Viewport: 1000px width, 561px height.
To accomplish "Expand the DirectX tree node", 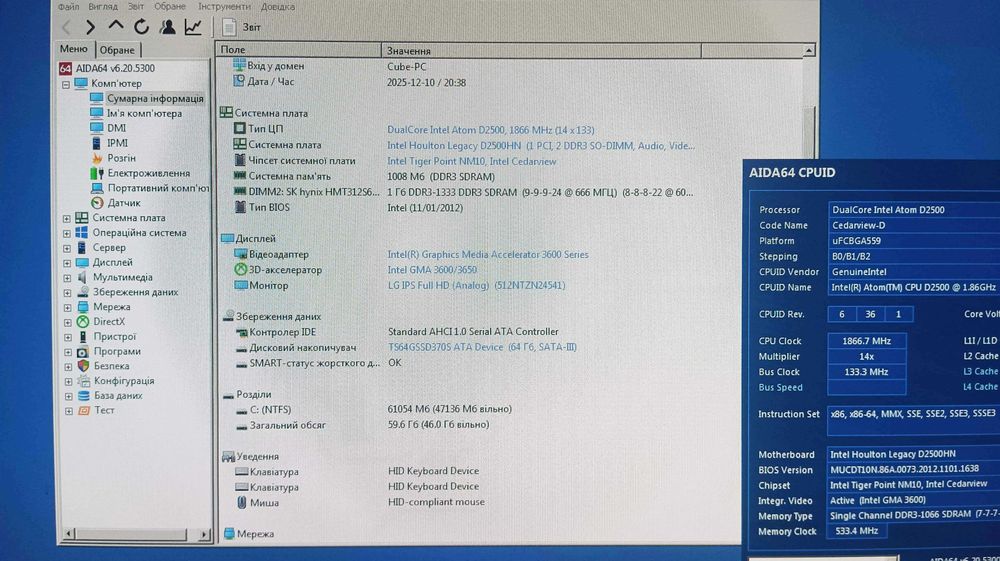I will pyautogui.click(x=68, y=322).
